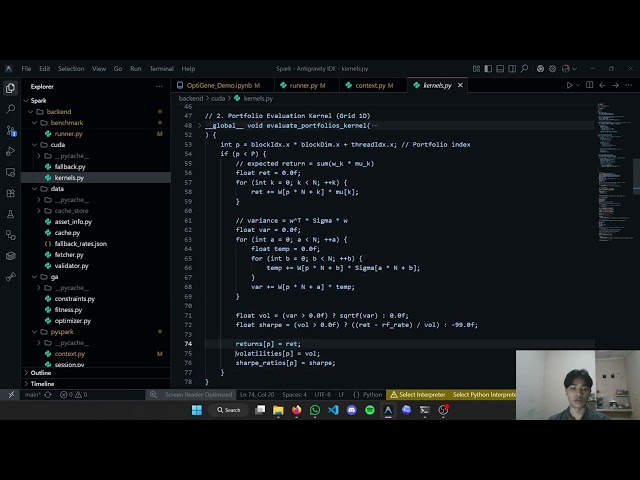This screenshot has width=640, height=480.
Task: Click the remote window icon in status bar
Action: [11, 395]
